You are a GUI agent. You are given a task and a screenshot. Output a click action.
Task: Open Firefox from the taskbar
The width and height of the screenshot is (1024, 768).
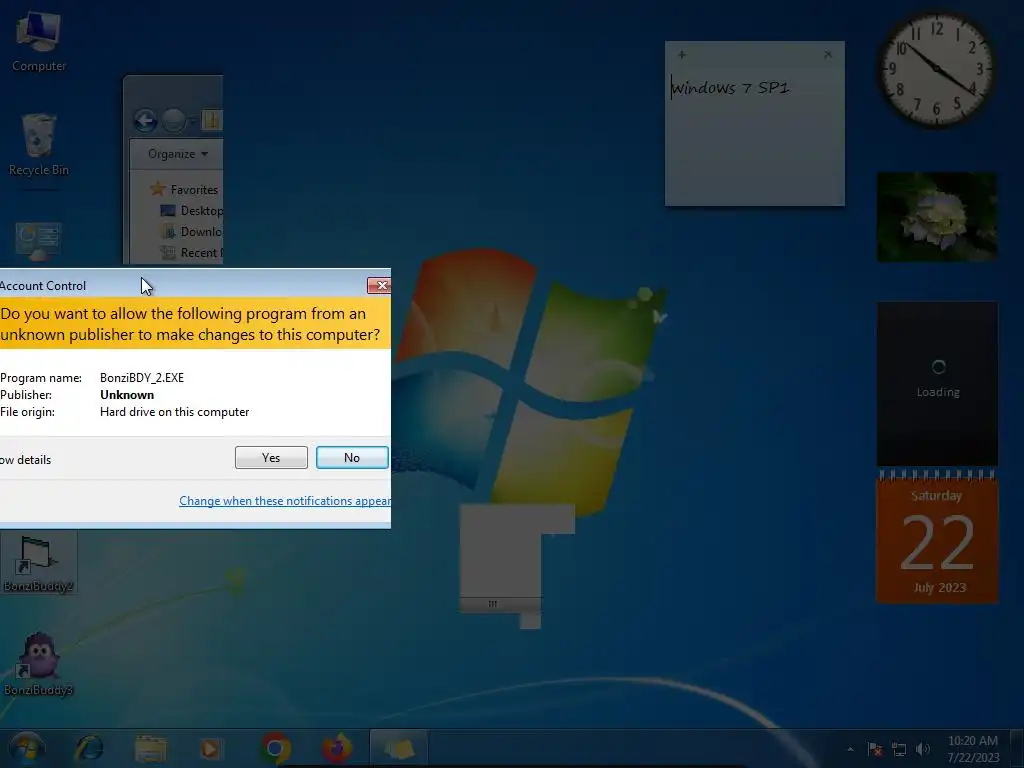tap(336, 748)
